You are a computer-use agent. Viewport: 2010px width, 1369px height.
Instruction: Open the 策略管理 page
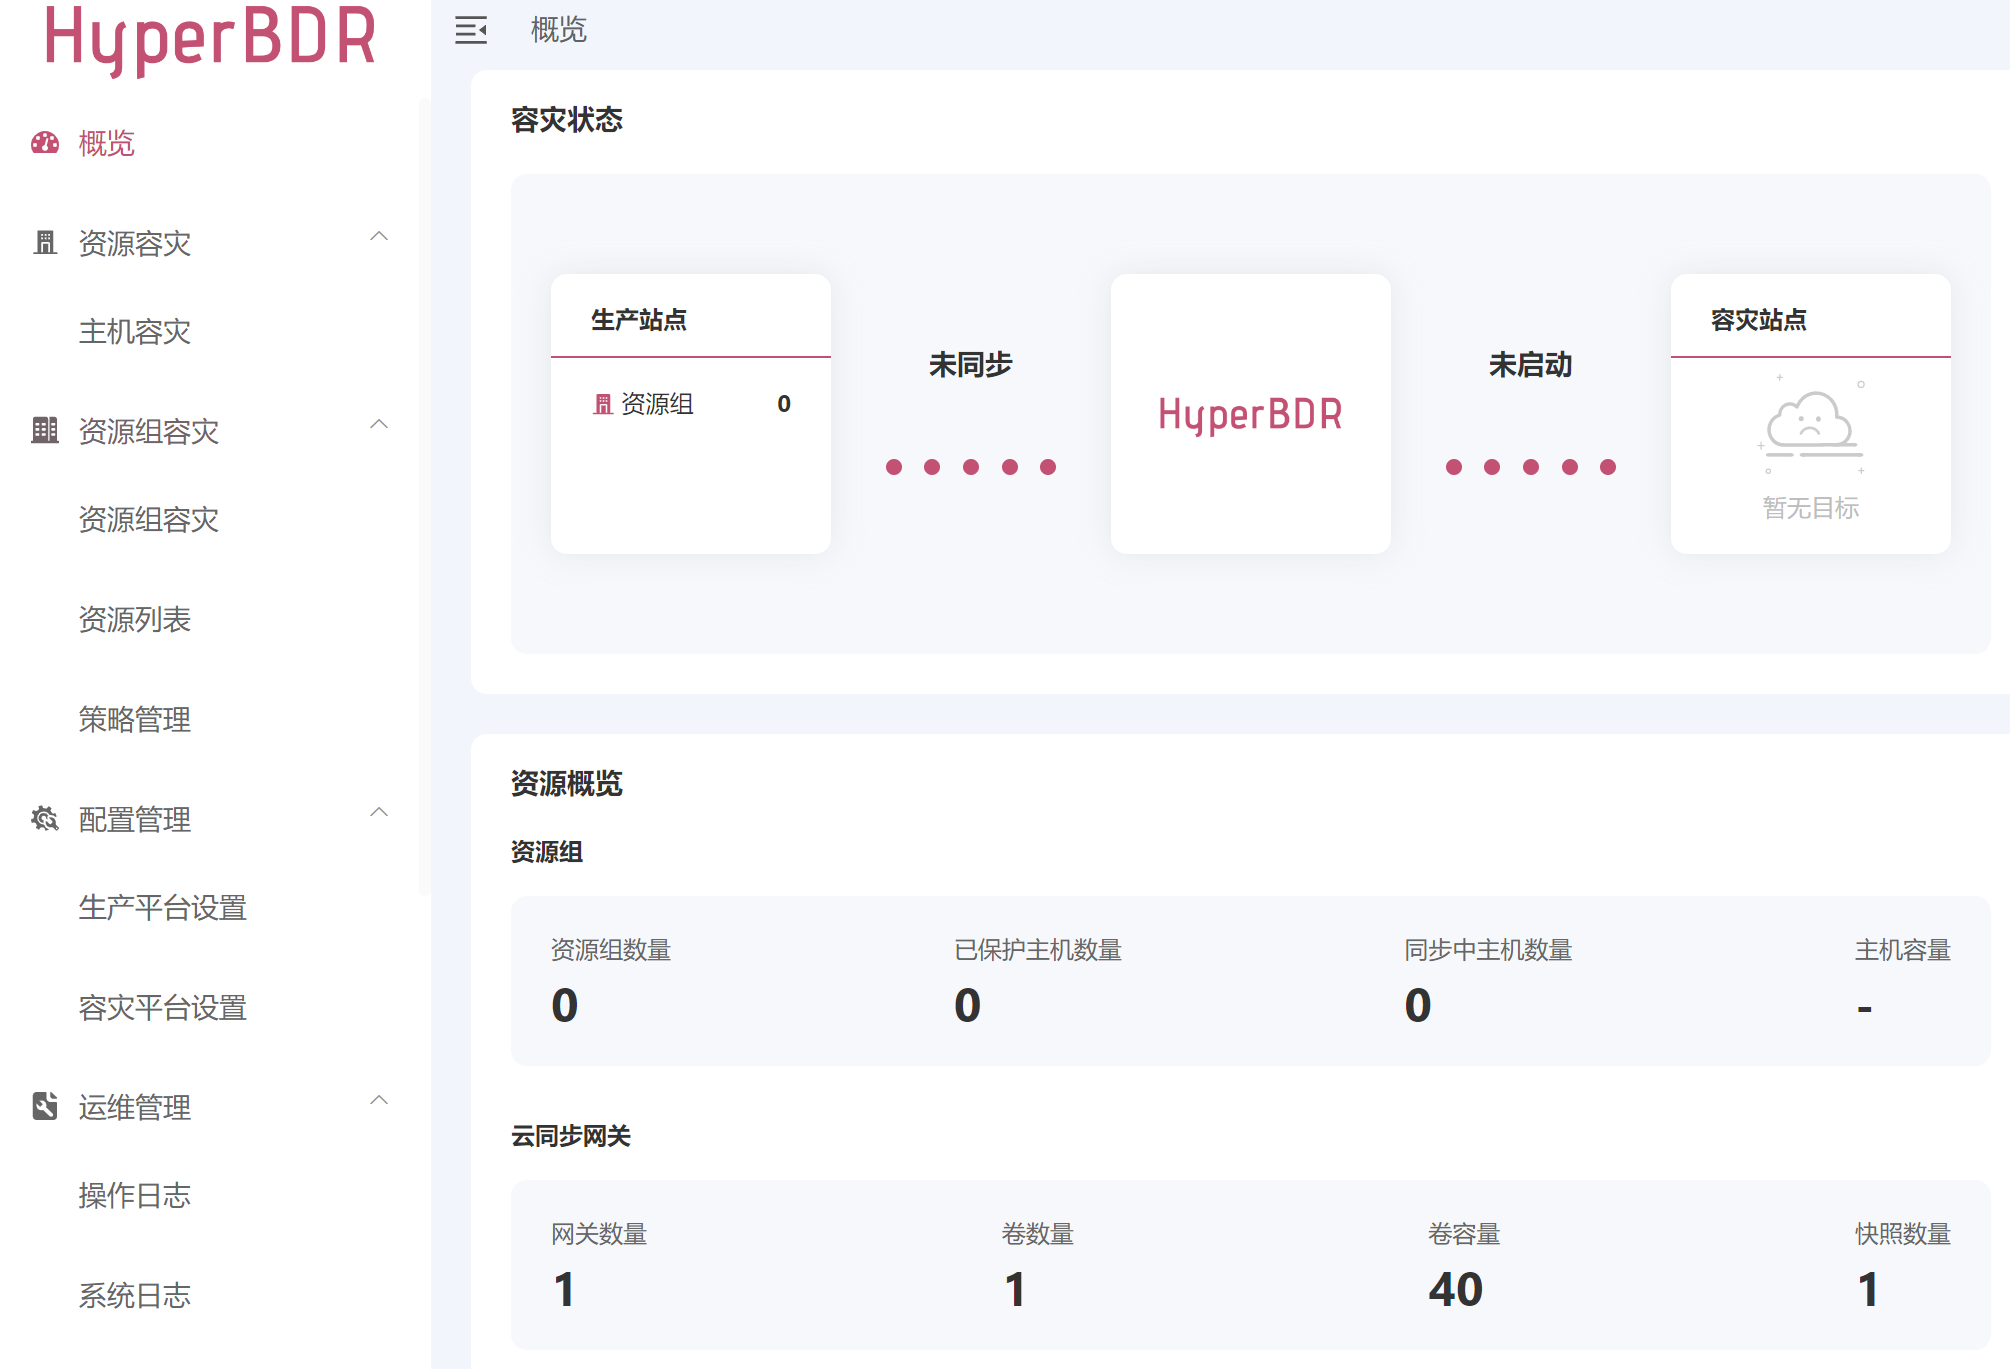135,719
